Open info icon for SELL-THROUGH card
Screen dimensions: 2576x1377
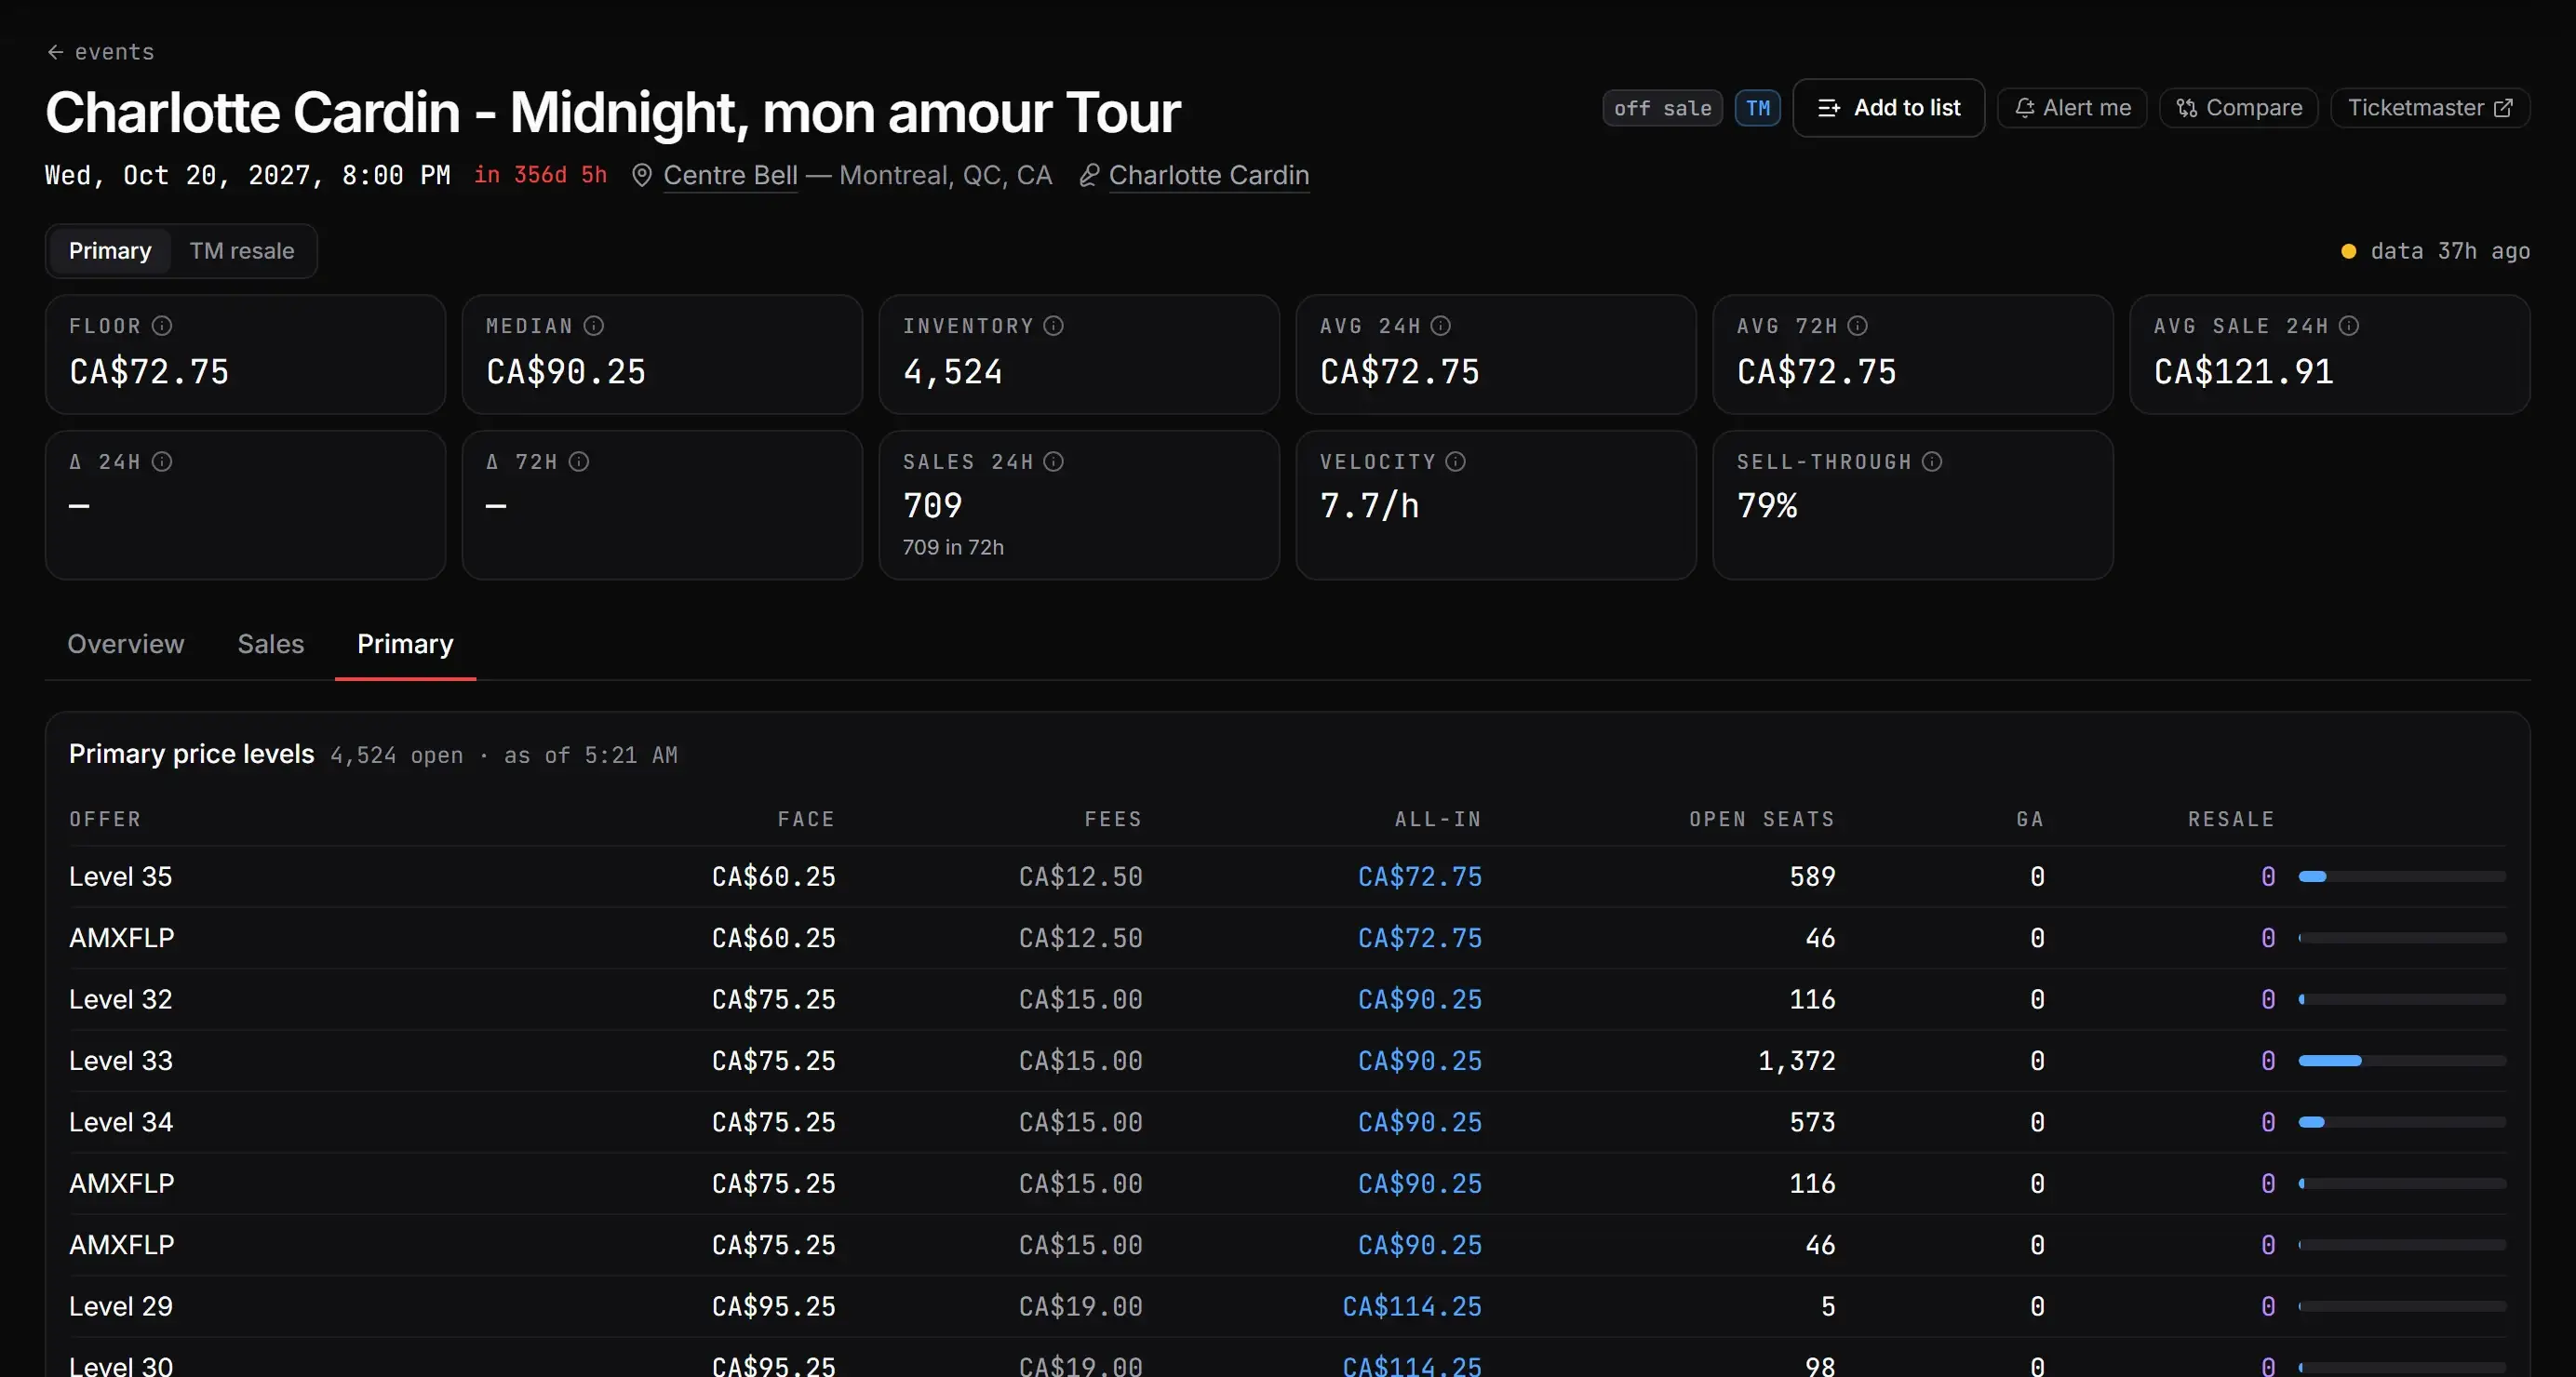(1932, 462)
